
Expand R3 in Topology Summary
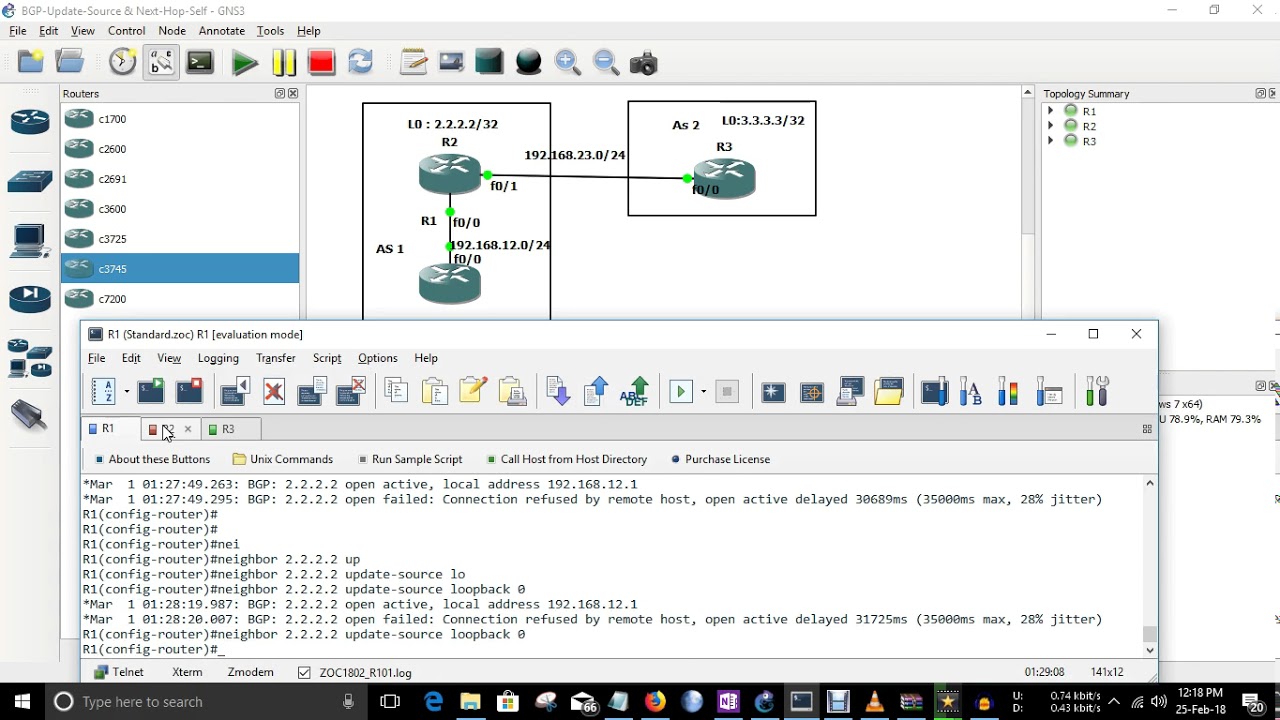point(1050,141)
